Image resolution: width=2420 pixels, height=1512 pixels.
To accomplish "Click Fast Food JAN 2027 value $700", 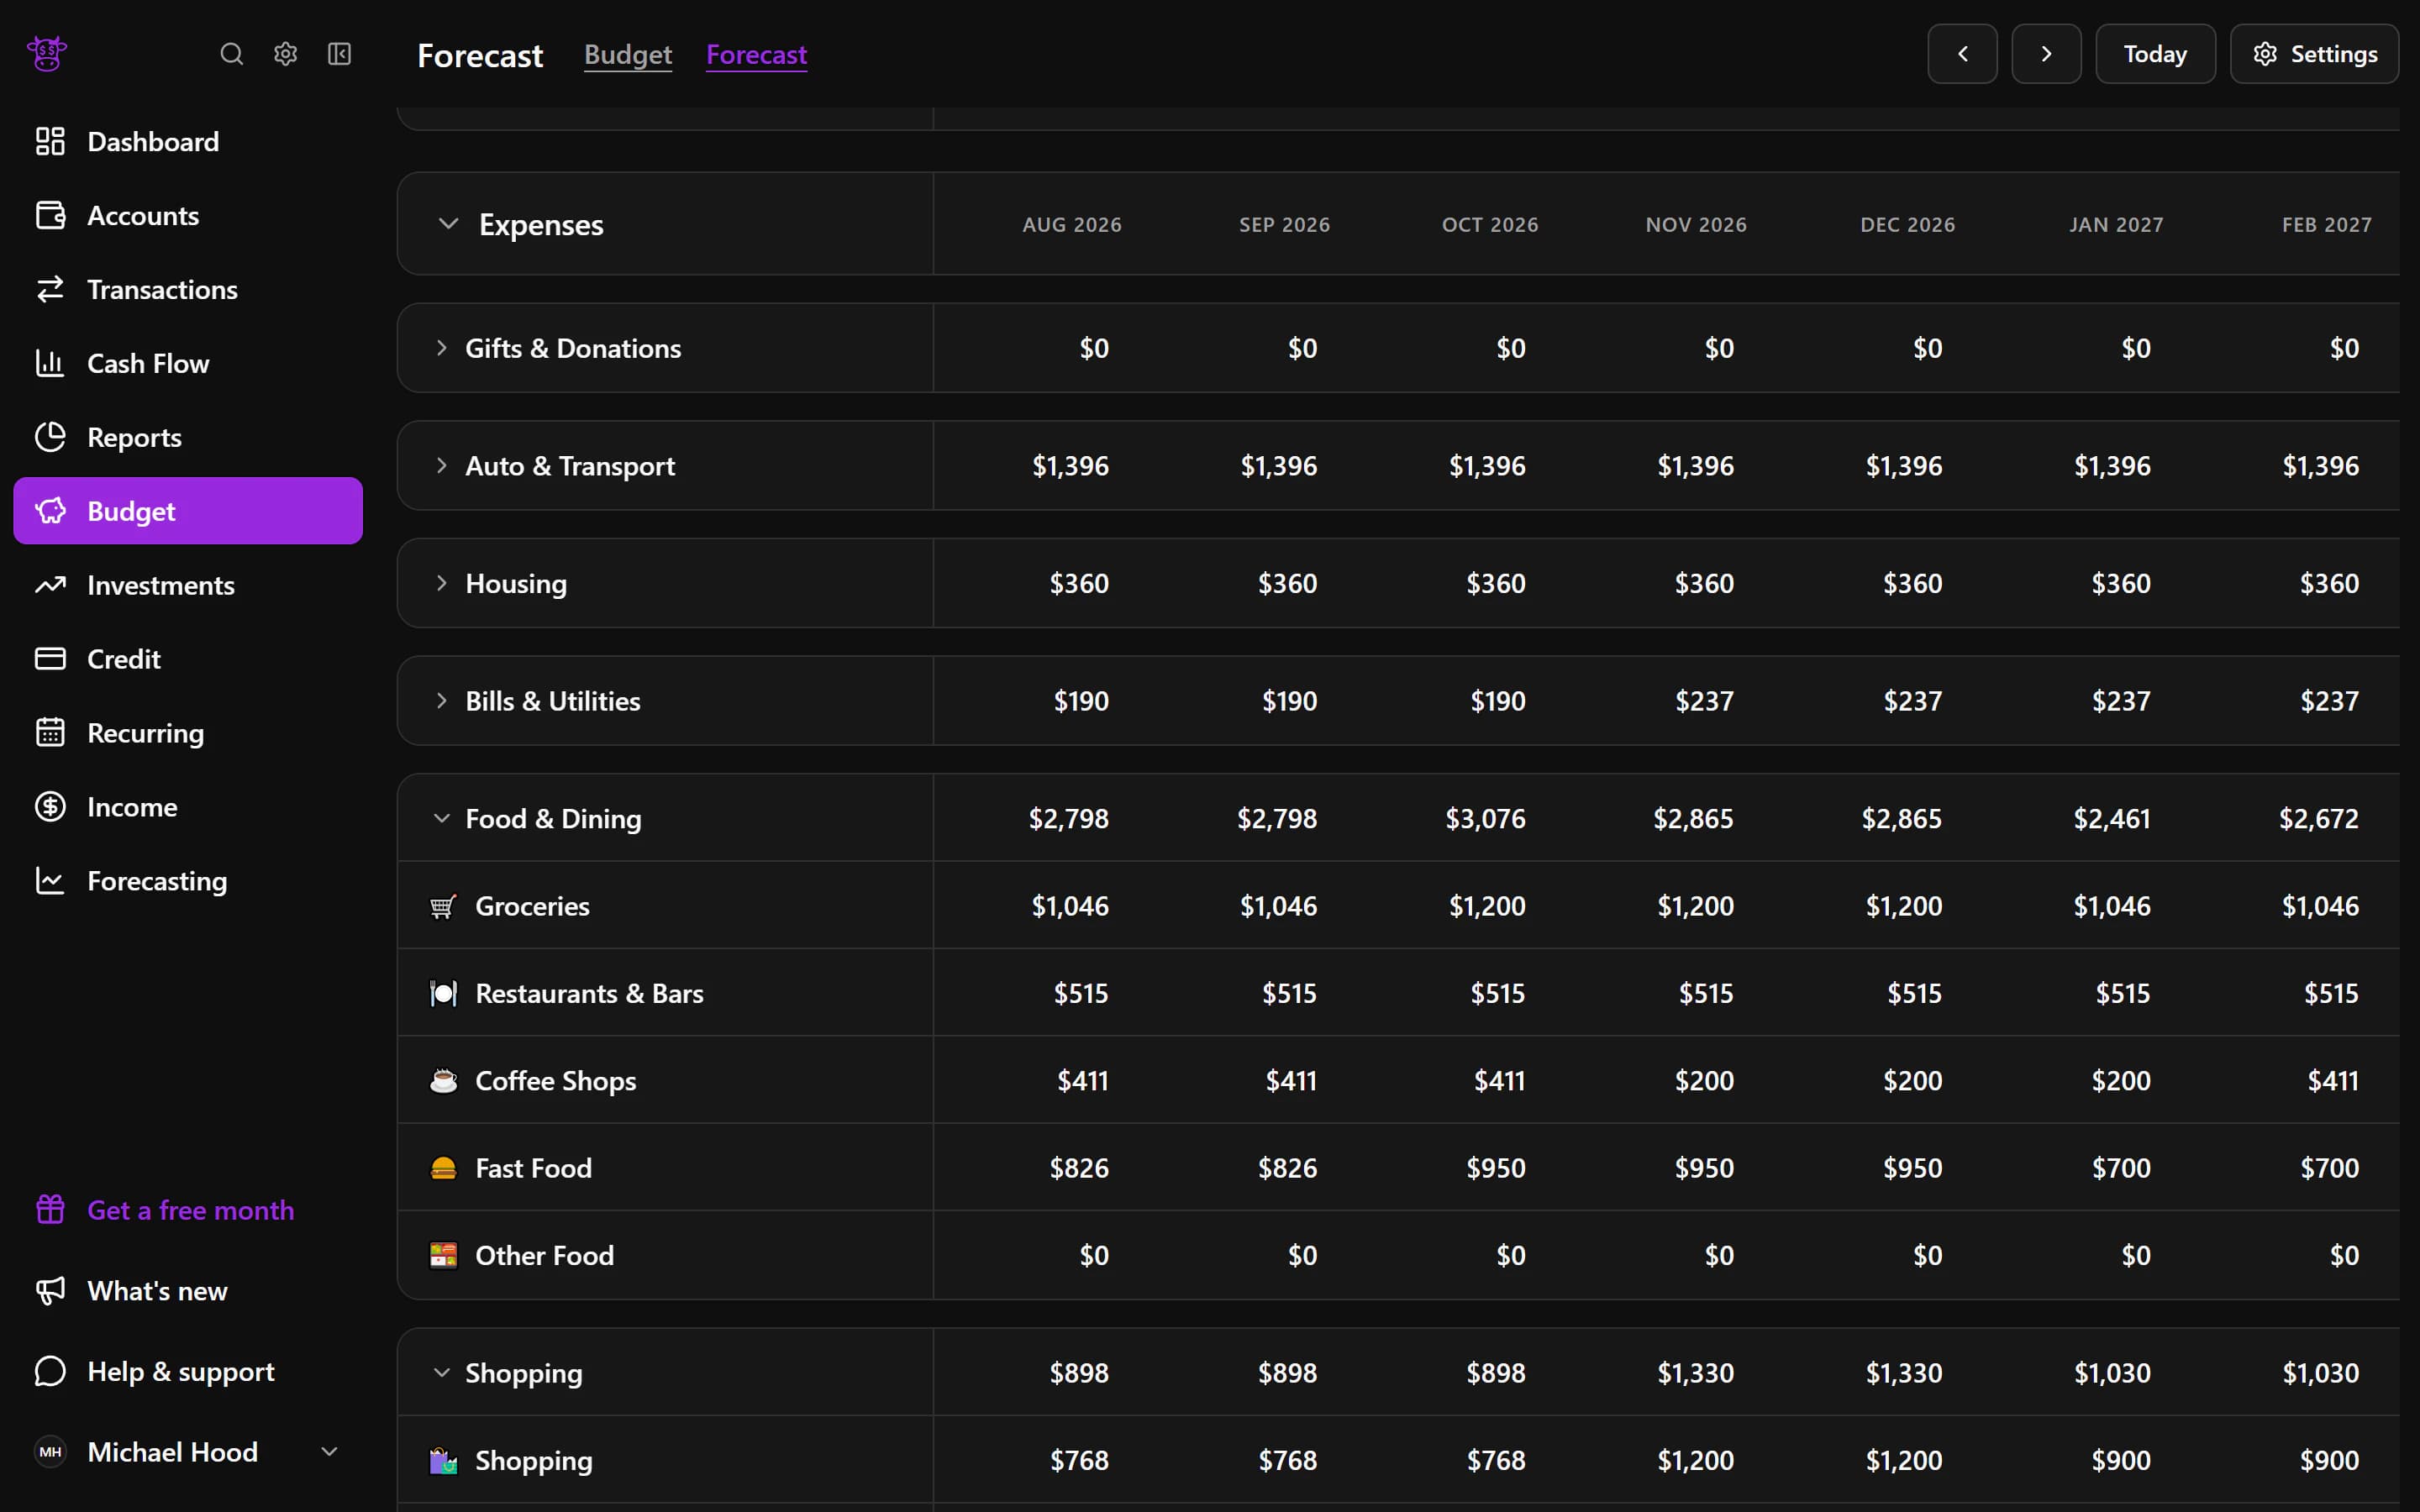I will (x=2121, y=1168).
